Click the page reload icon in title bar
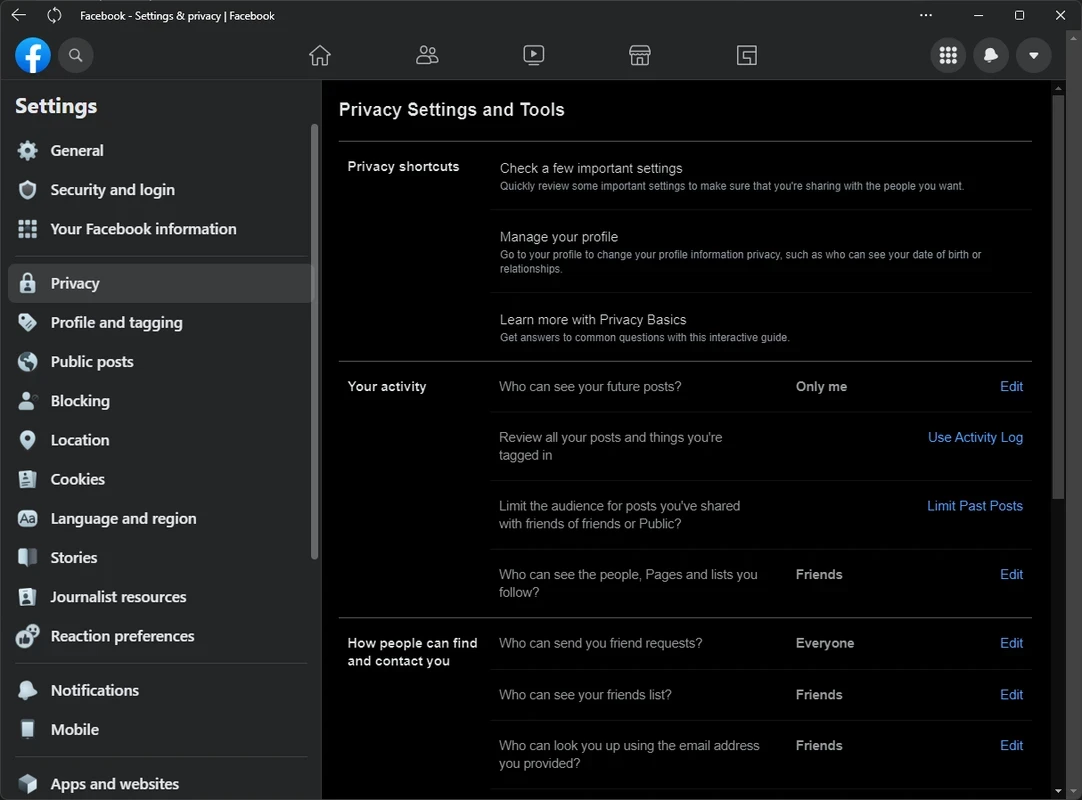 (x=54, y=15)
